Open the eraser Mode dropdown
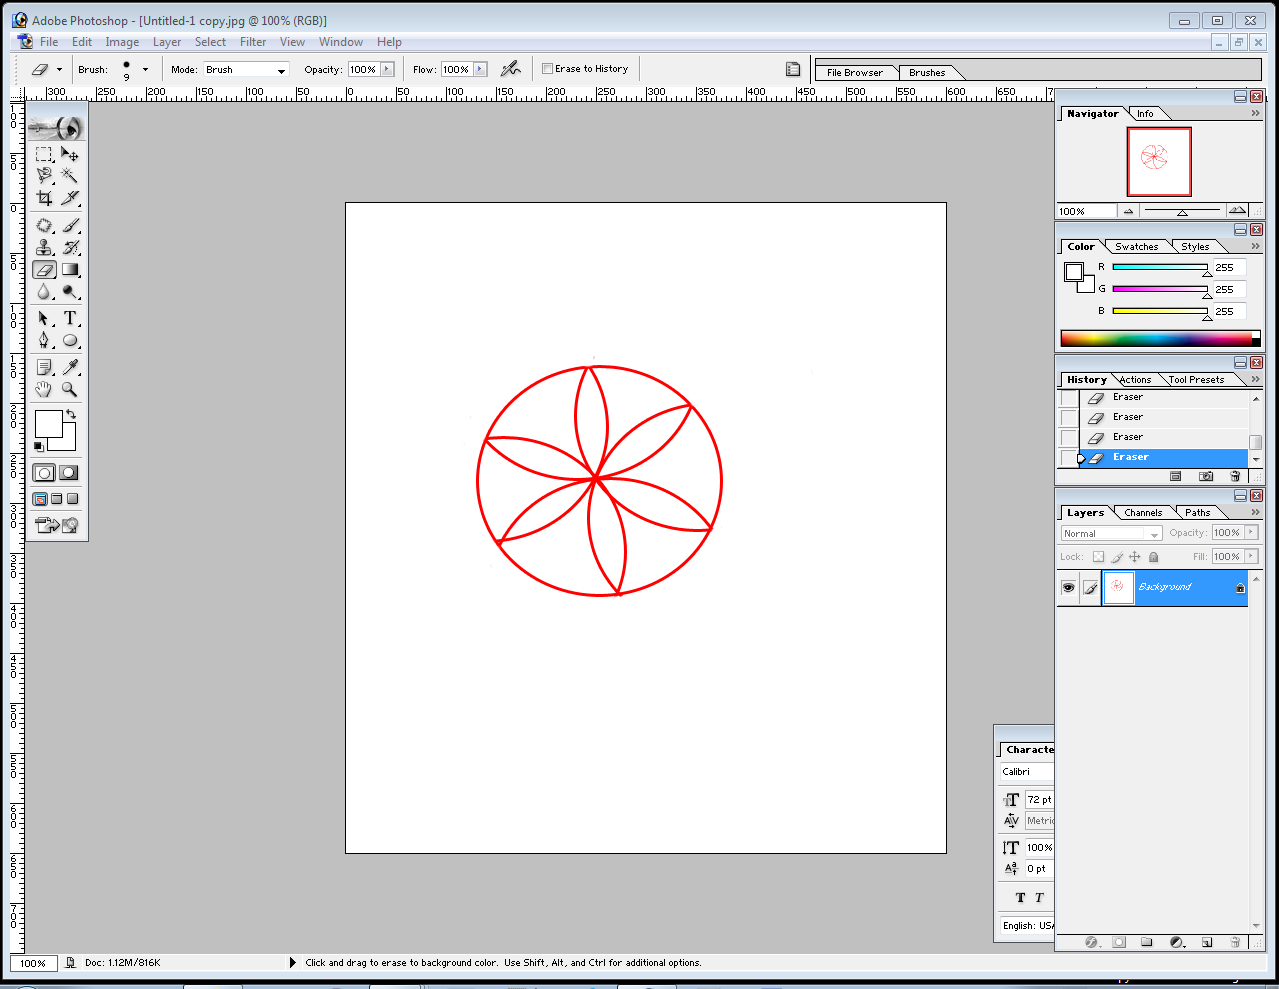This screenshot has height=989, width=1279. click(281, 70)
